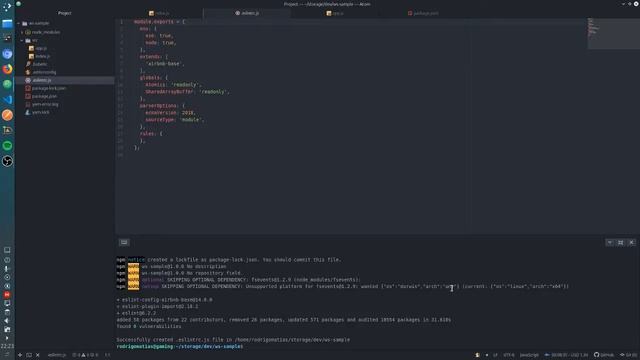Viewport: 640px width, 360px height.
Task: Launch Visual Studio Code from dock
Action: [x=7, y=100]
